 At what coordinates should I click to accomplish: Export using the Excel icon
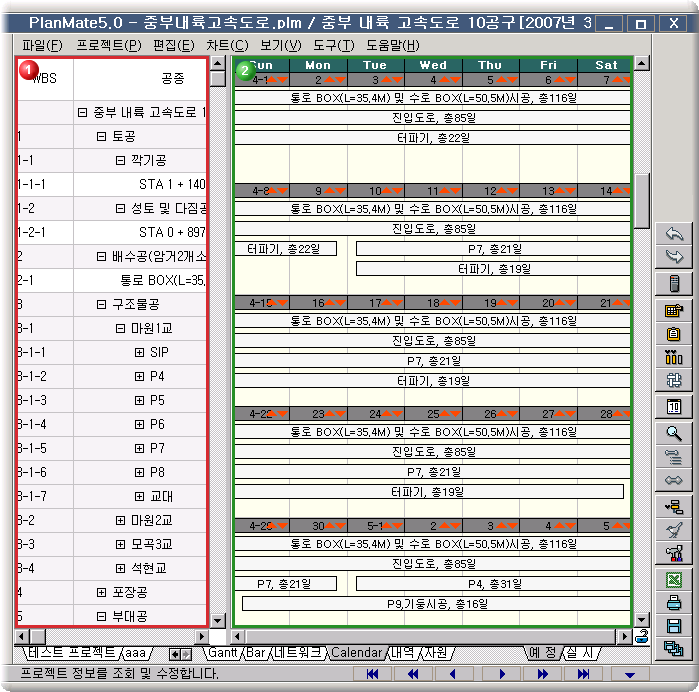[x=673, y=579]
